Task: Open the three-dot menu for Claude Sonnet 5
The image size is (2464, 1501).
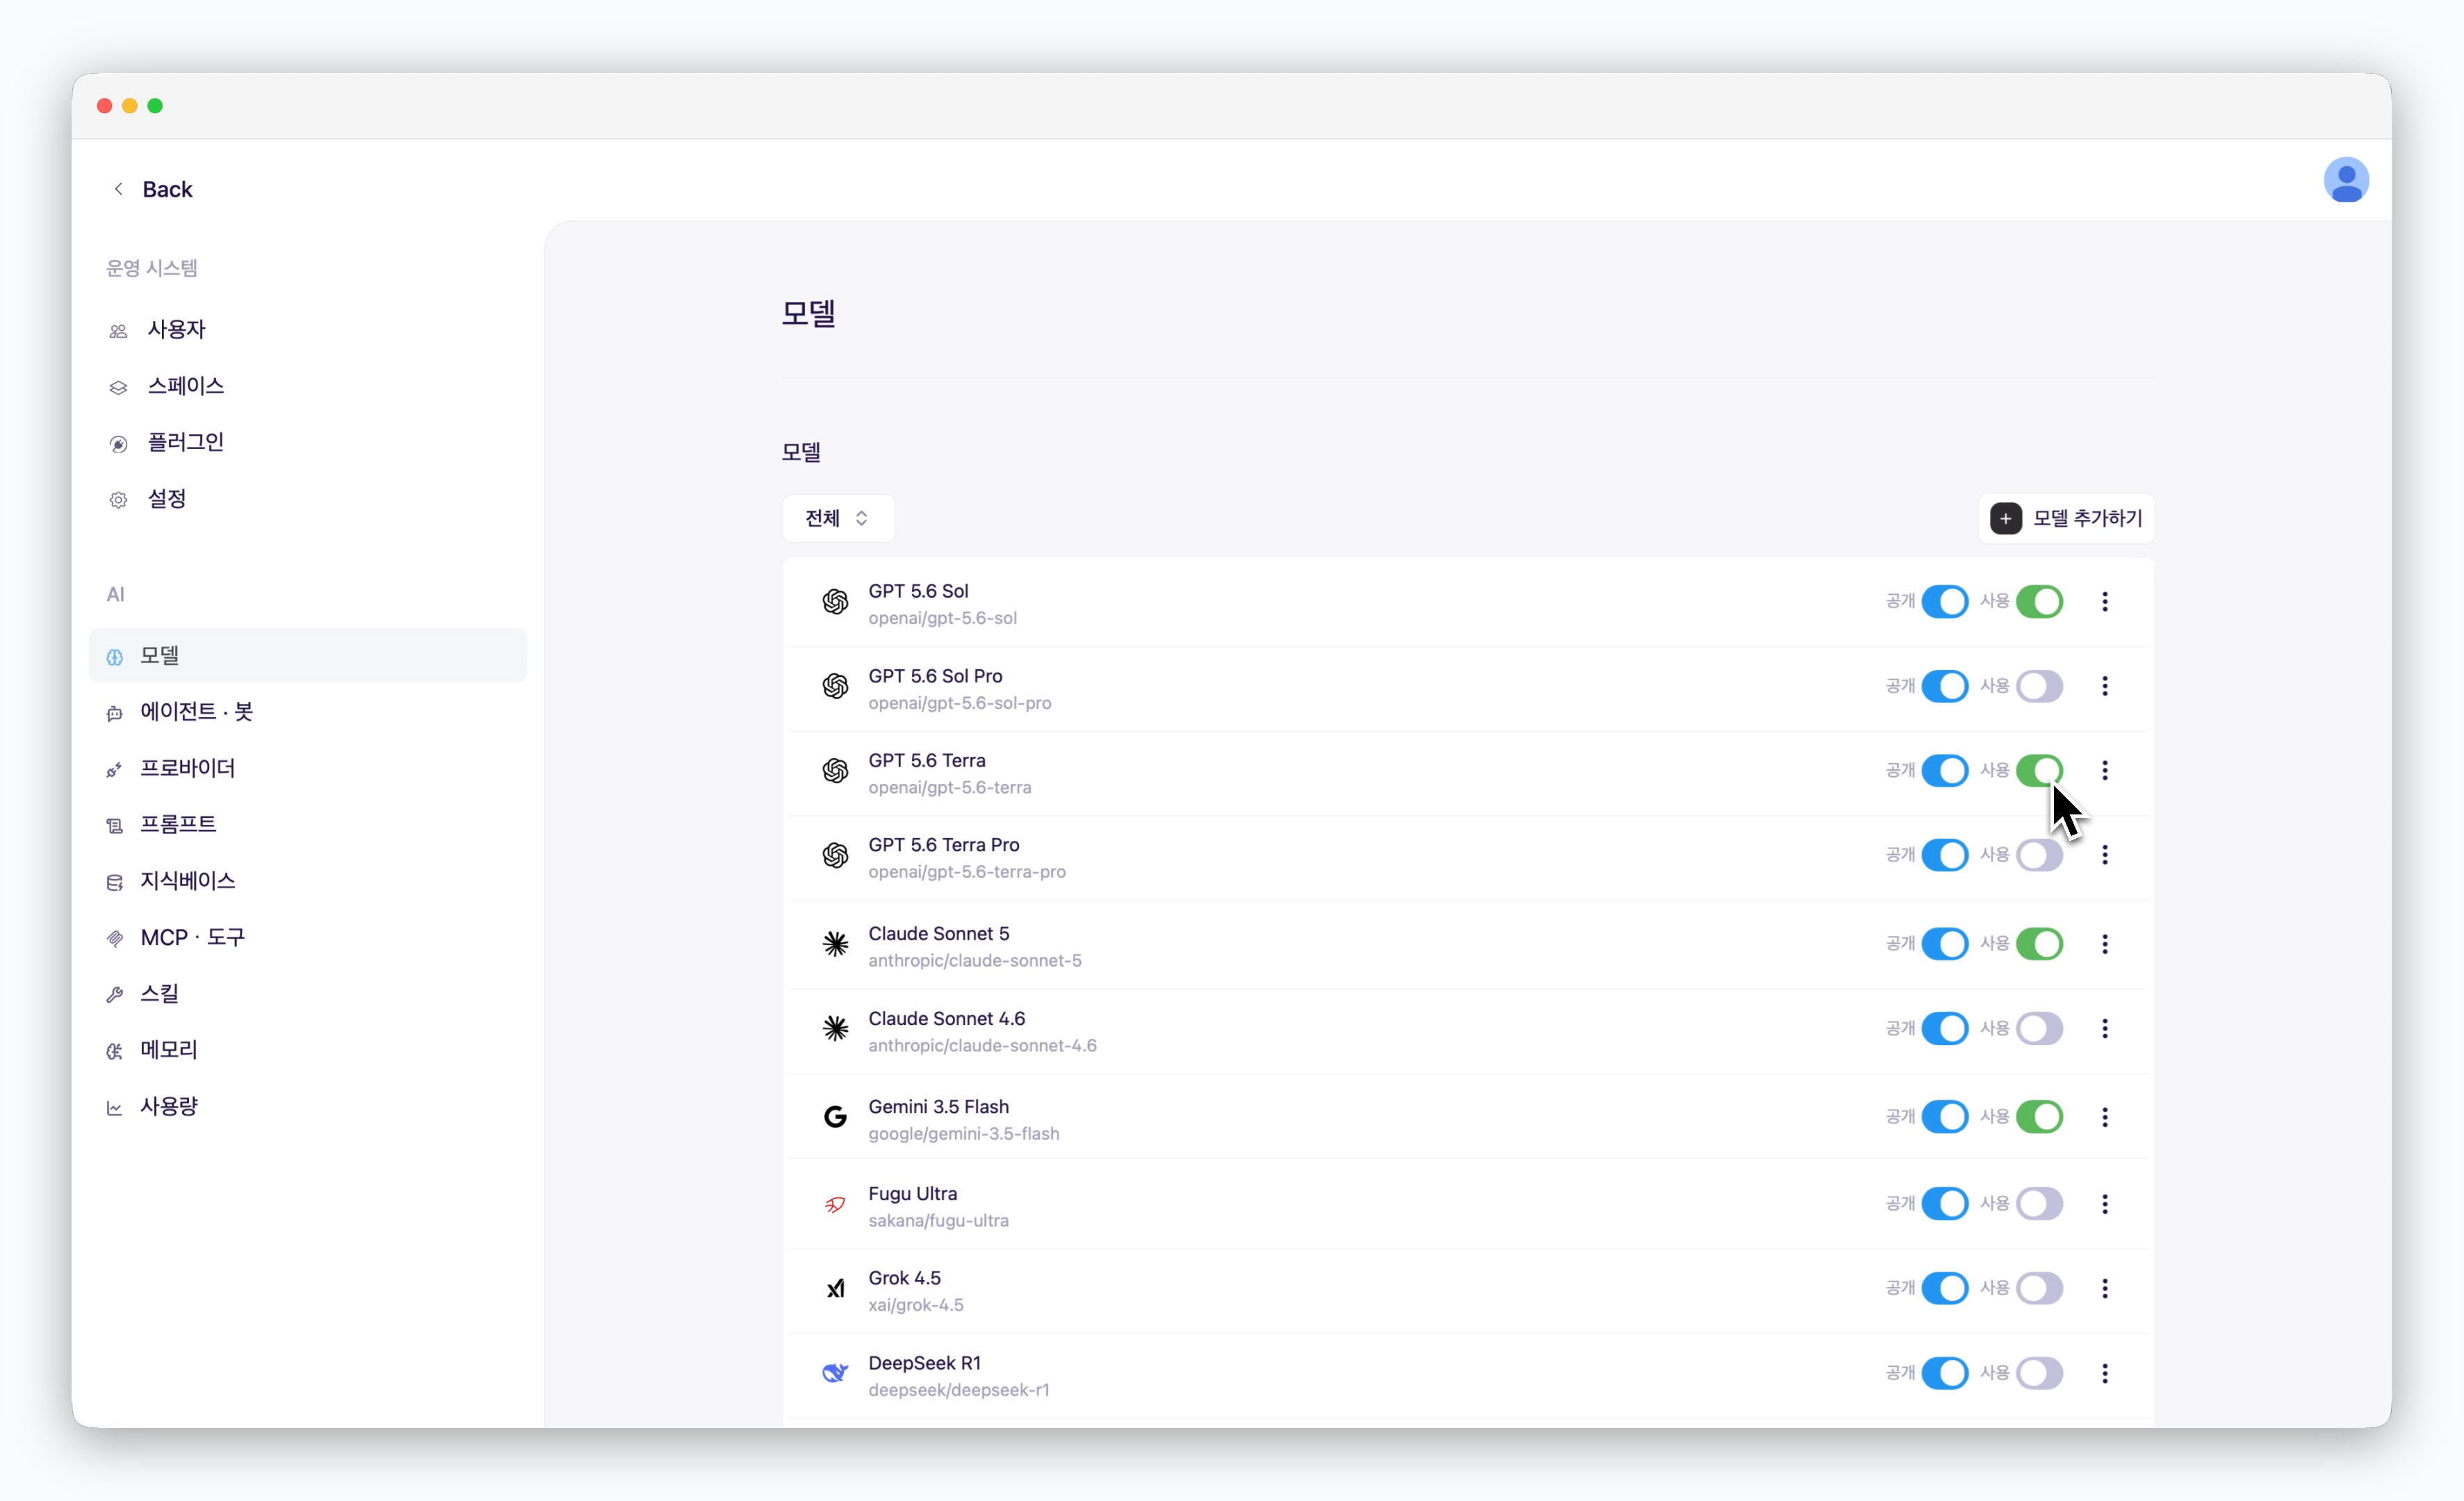Action: coord(2104,944)
